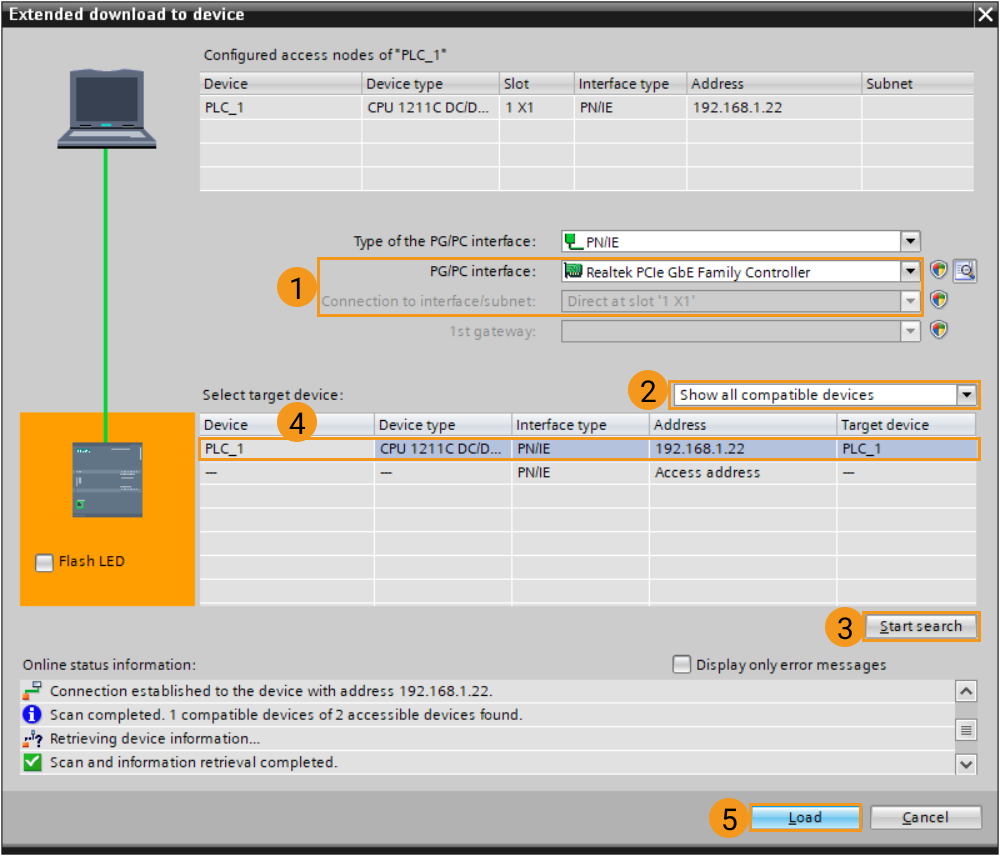Click the shield icon beside interface/subnet connection
Viewport: 1000px width, 856px height.
pyautogui.click(x=938, y=300)
